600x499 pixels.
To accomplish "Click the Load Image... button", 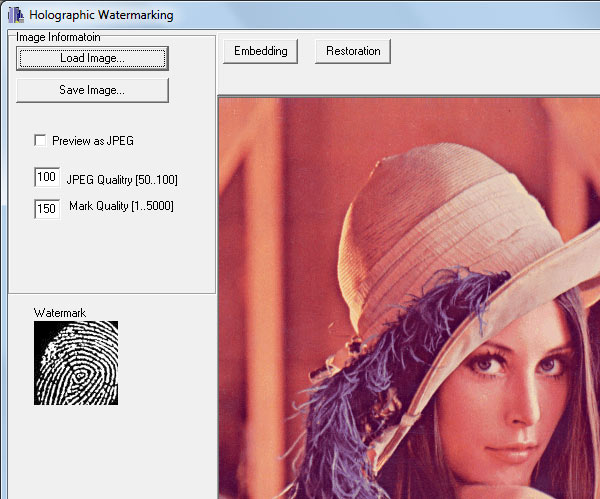I will pyautogui.click(x=92, y=58).
